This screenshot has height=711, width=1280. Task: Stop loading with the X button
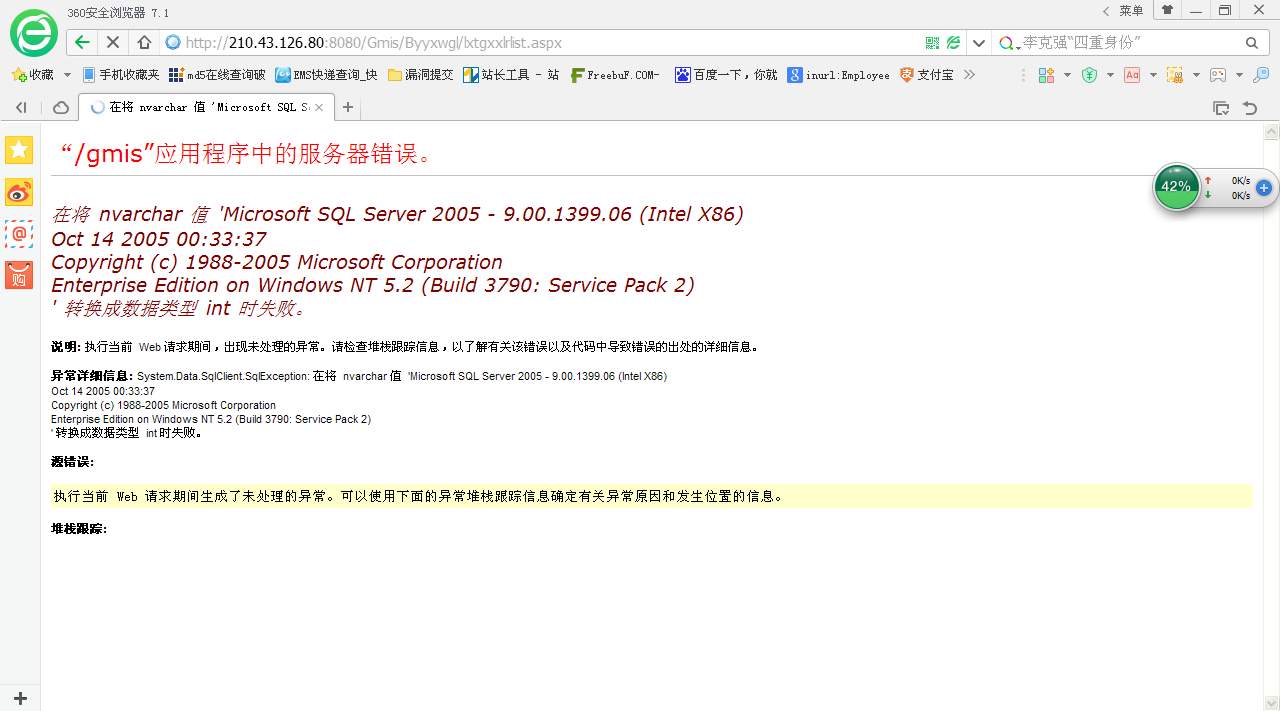(x=113, y=43)
